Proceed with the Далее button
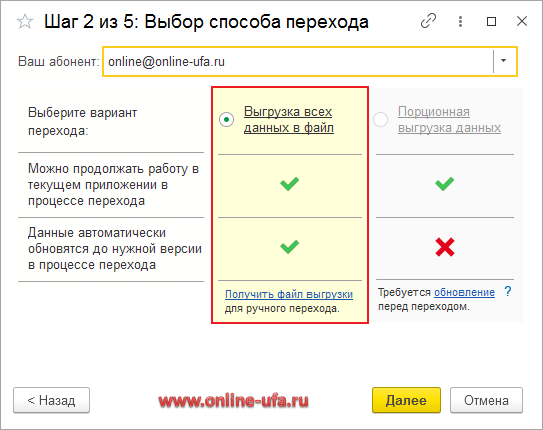 click(x=406, y=400)
